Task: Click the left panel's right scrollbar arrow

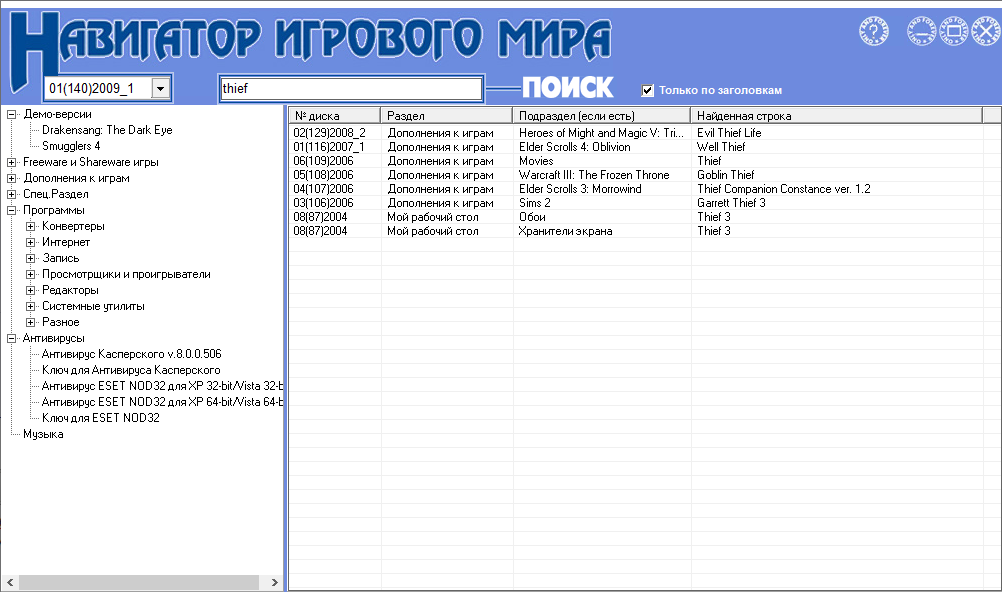Action: [x=275, y=581]
